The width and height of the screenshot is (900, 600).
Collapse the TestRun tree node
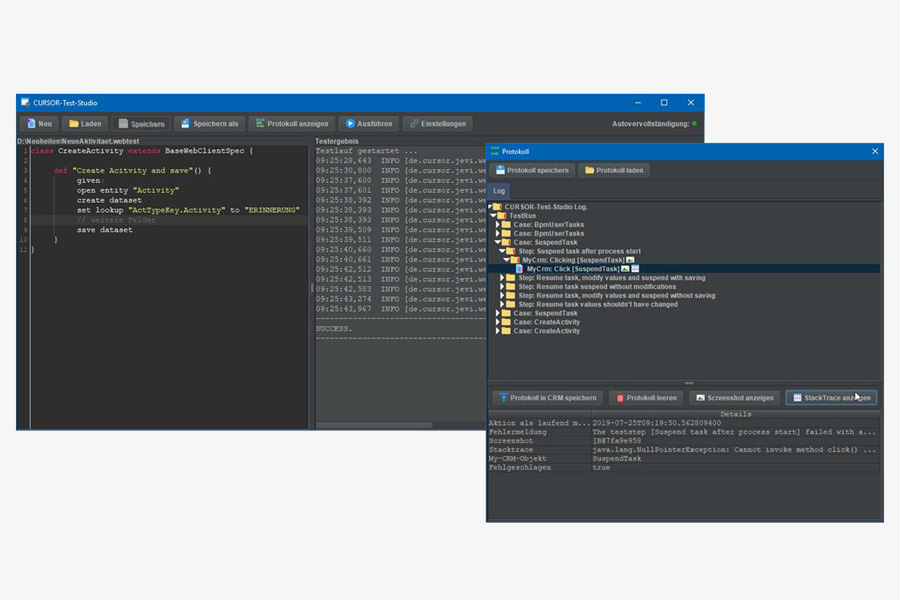494,216
